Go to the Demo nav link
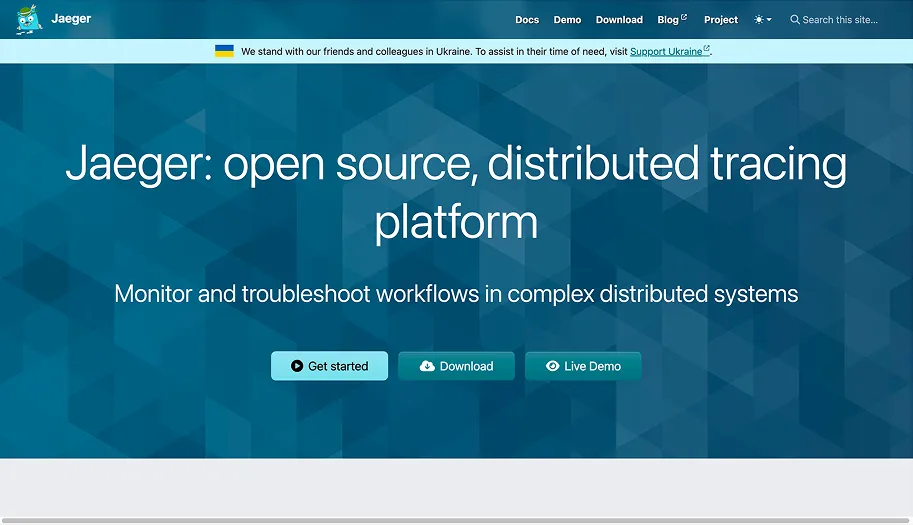The height and width of the screenshot is (525, 913). pos(567,20)
